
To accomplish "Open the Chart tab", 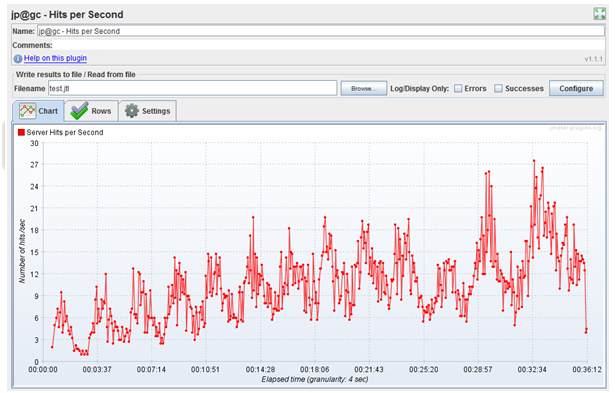I will click(x=38, y=111).
